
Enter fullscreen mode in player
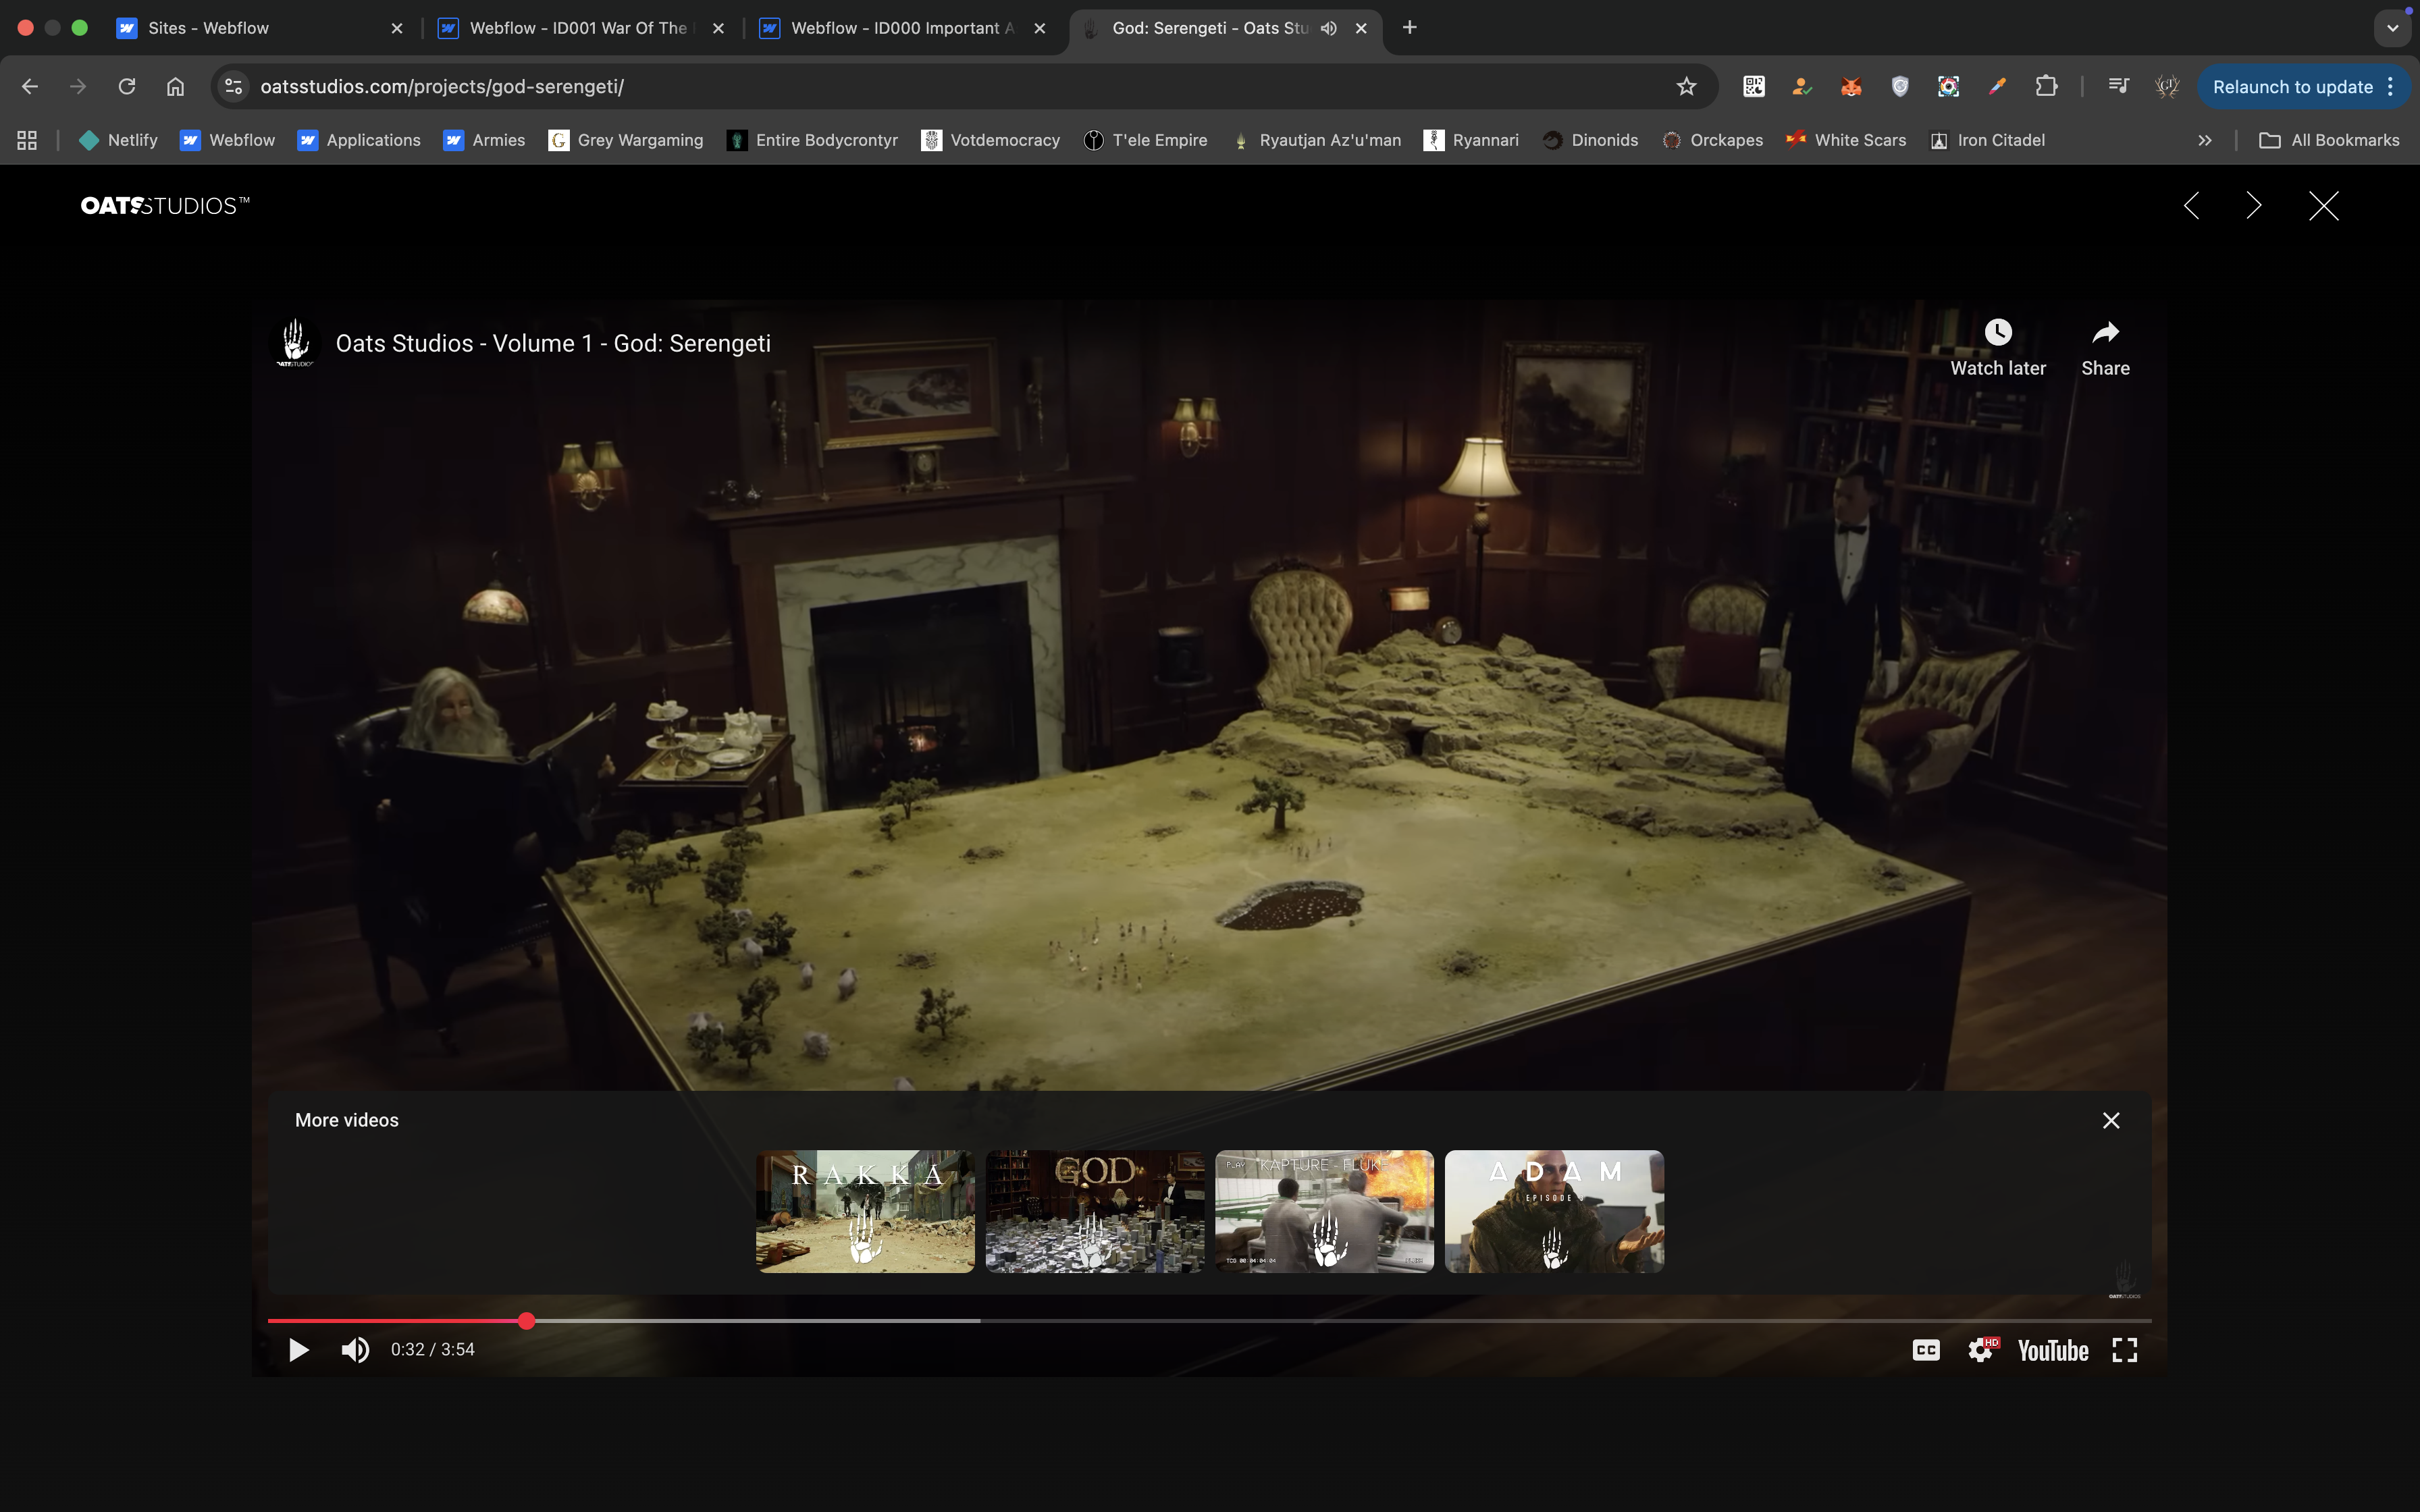[x=2124, y=1350]
